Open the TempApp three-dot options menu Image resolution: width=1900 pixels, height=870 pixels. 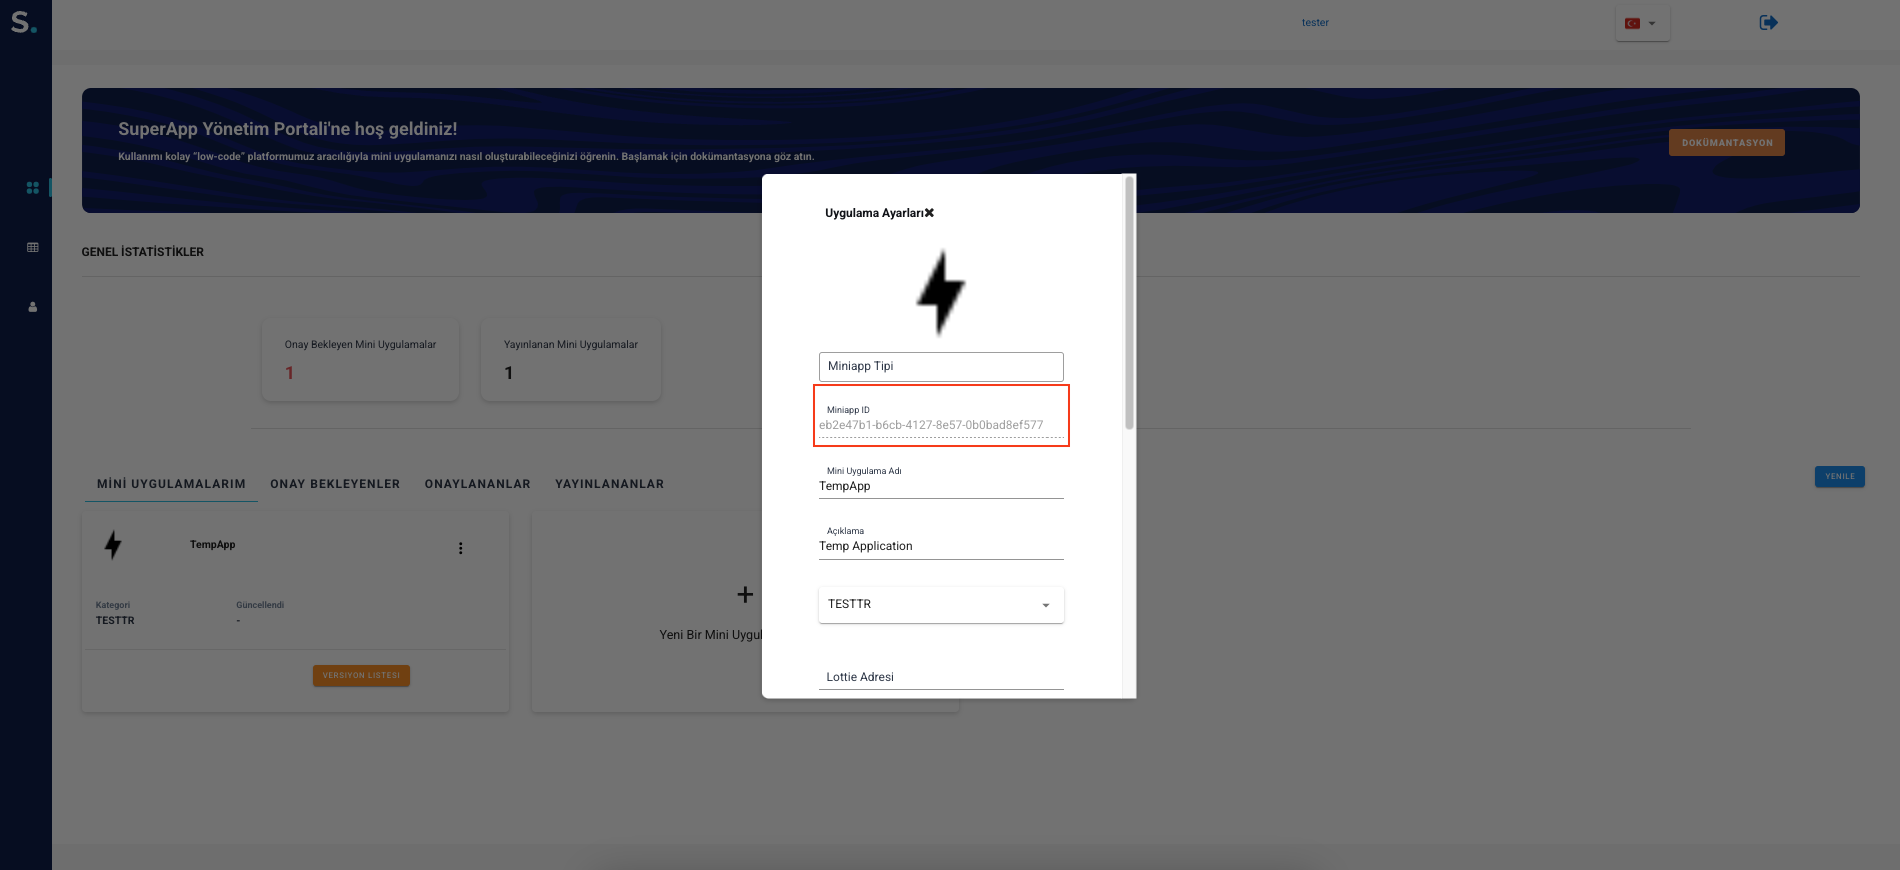tap(460, 548)
